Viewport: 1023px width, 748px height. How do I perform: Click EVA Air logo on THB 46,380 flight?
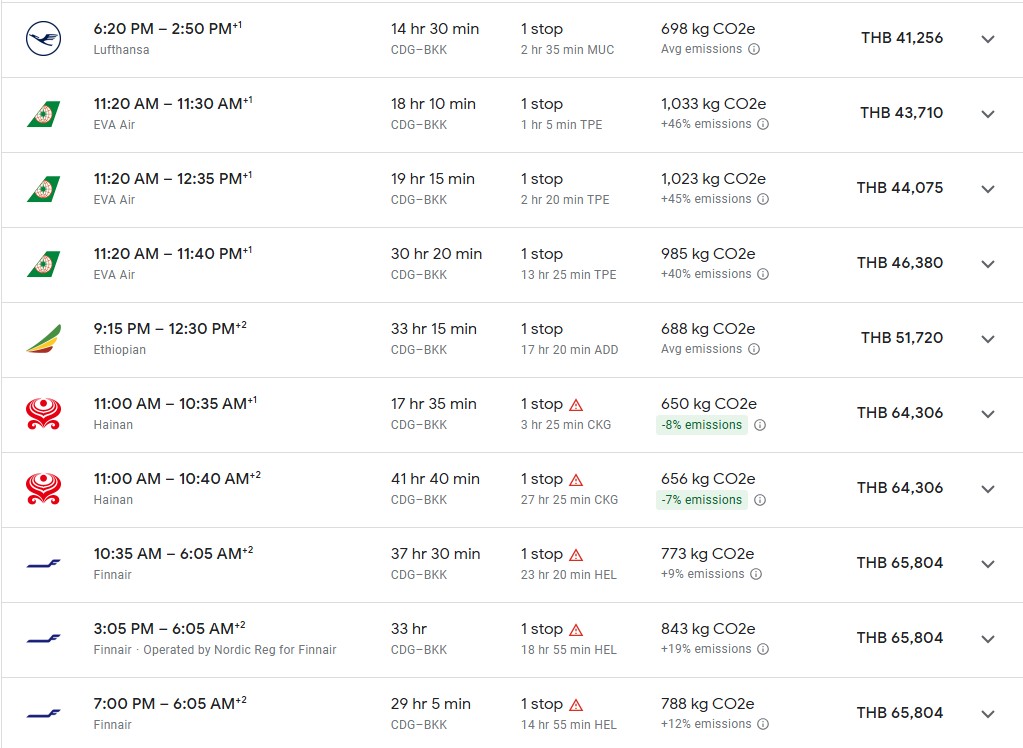click(43, 264)
